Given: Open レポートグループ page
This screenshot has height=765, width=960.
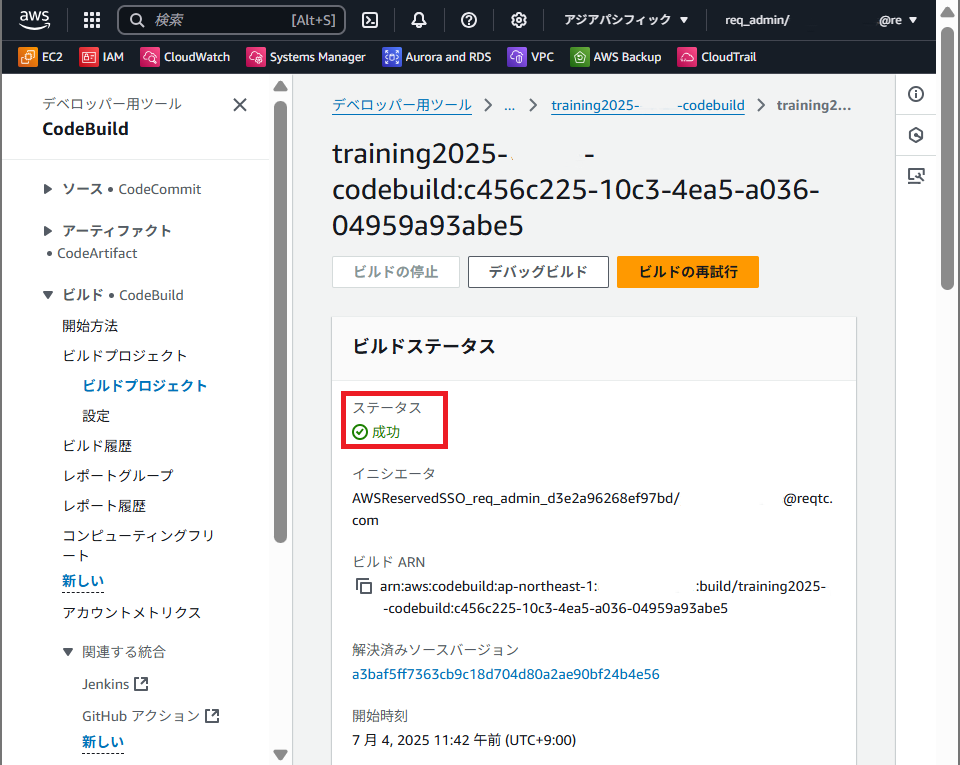Looking at the screenshot, I should [x=118, y=476].
